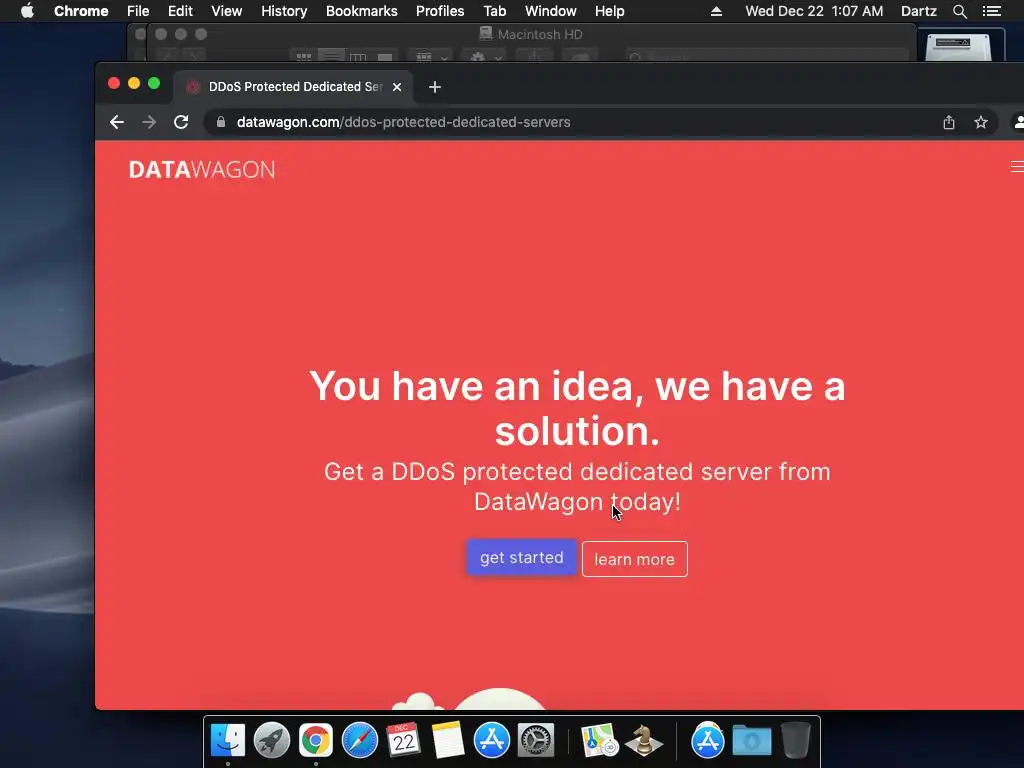Image resolution: width=1024 pixels, height=768 pixels.
Task: Open System Preferences from the dock
Action: (536, 741)
